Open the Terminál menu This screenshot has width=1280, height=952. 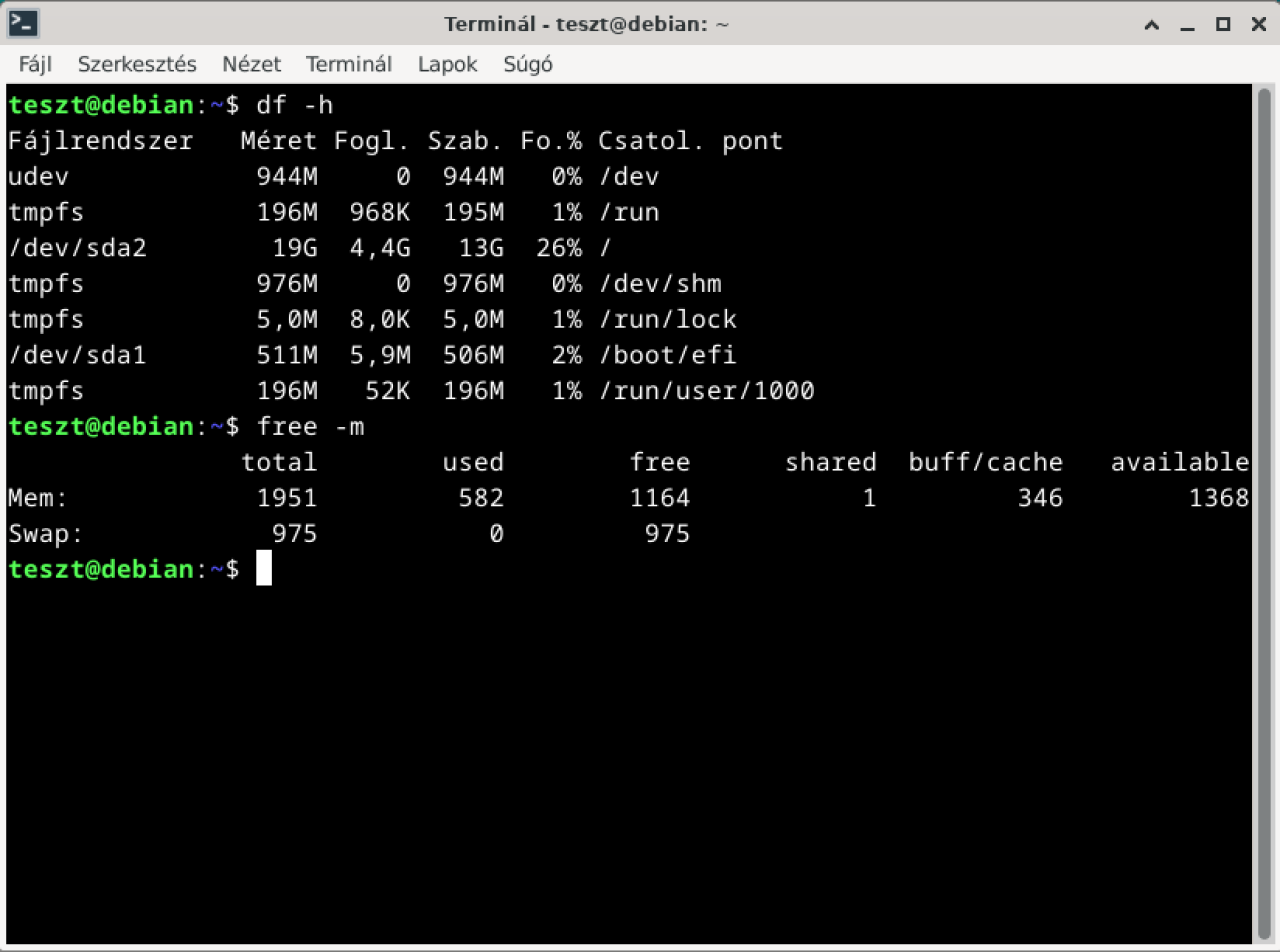pyautogui.click(x=349, y=65)
